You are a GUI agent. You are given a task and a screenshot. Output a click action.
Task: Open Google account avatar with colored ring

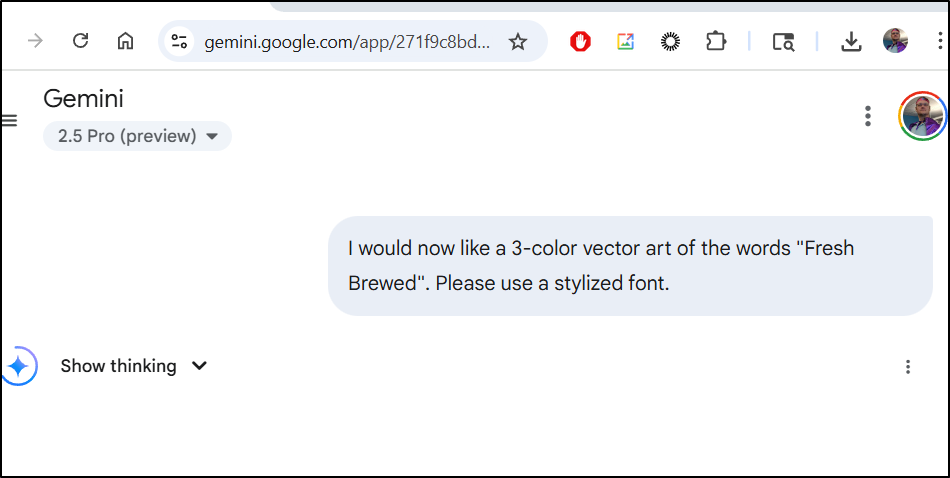[922, 116]
